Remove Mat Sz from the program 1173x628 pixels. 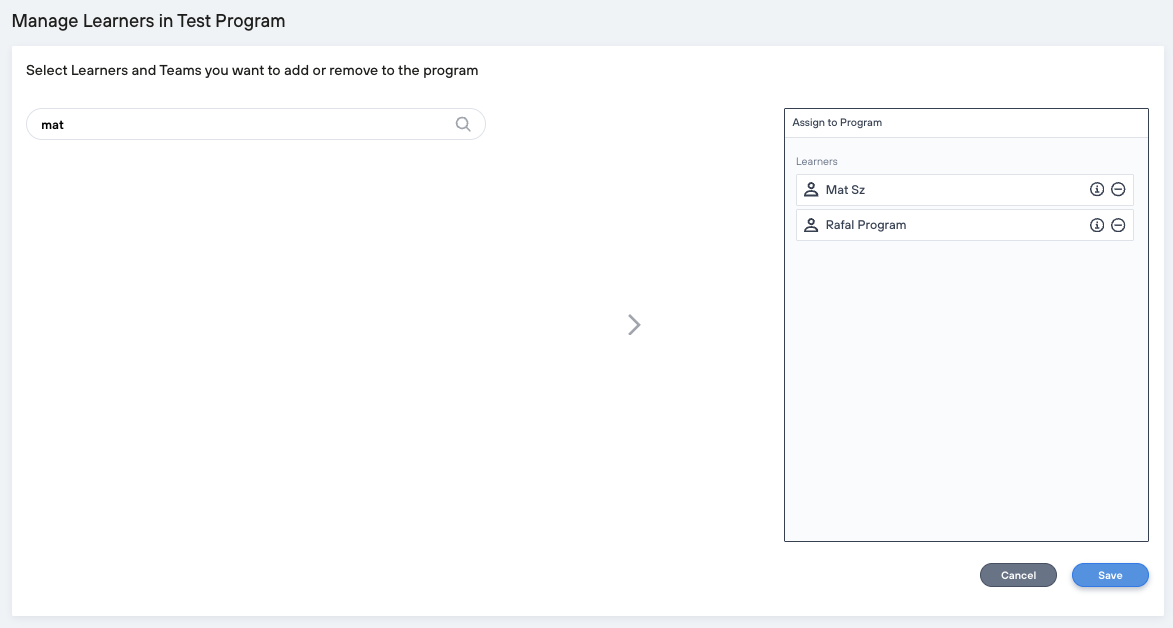1118,190
